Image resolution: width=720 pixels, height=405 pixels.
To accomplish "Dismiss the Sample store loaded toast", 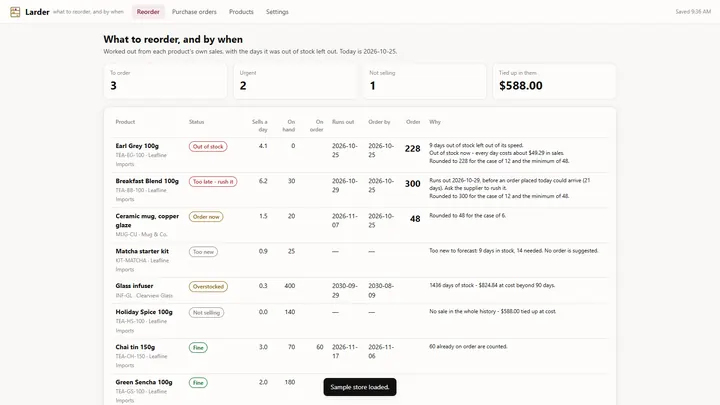I will 360,387.
